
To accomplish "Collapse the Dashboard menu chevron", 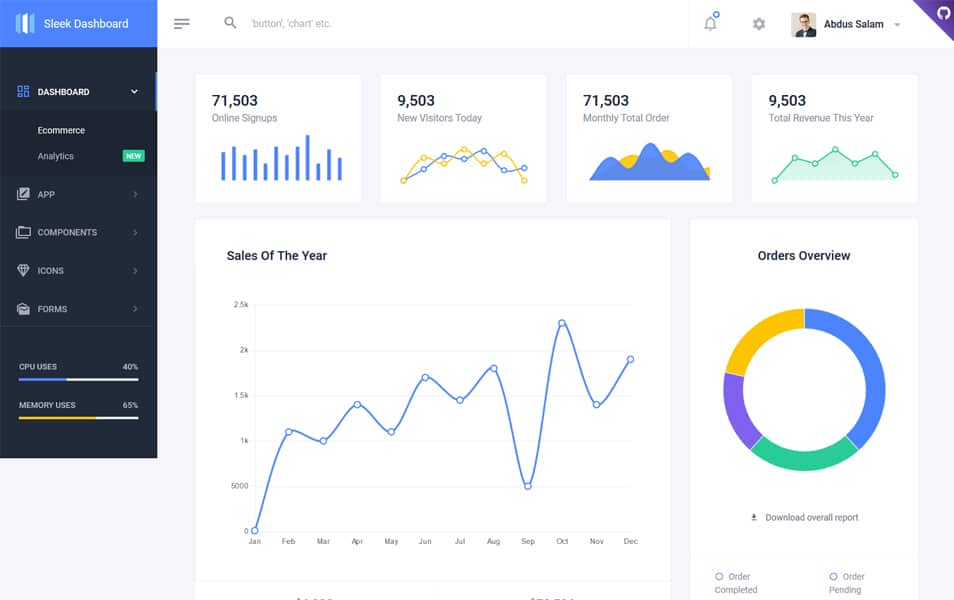I will point(133,91).
